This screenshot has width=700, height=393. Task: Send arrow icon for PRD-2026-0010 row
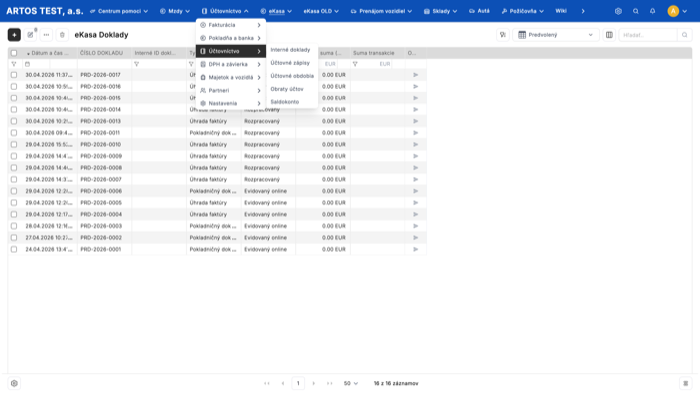tap(416, 144)
